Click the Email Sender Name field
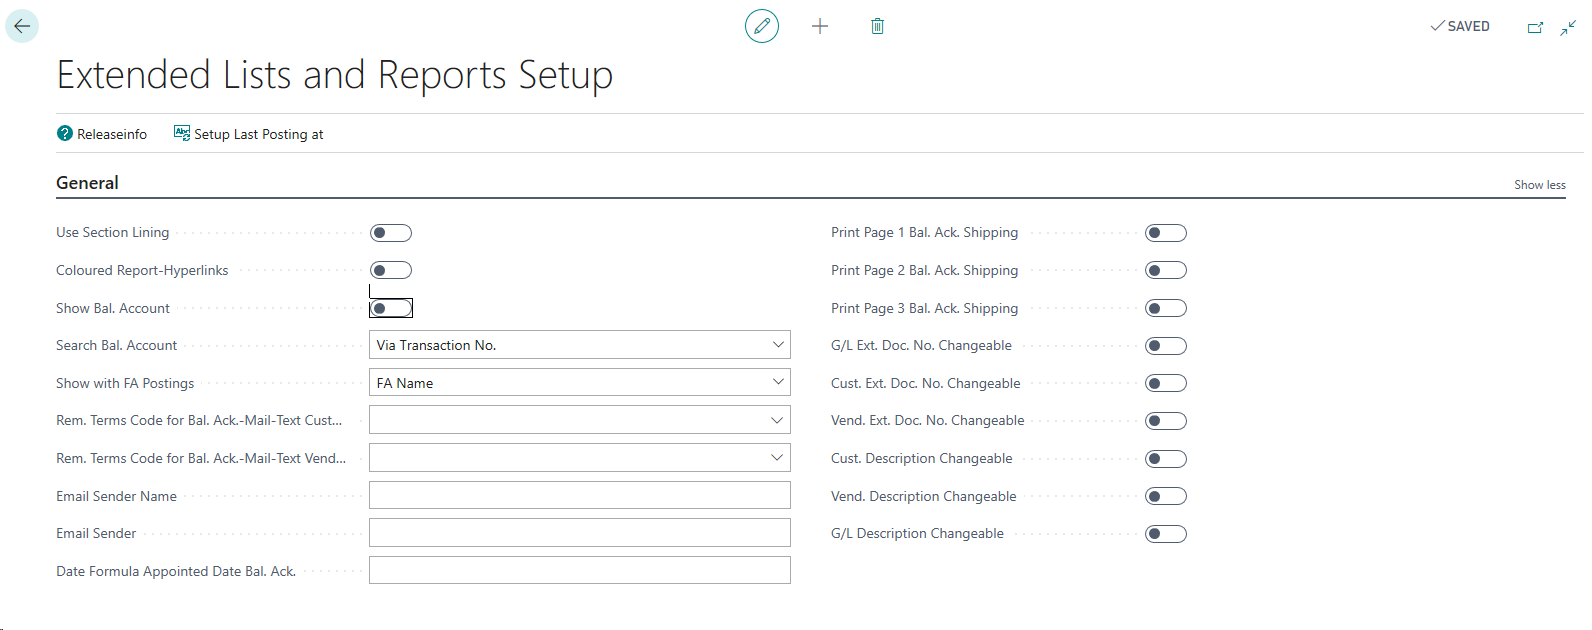The height and width of the screenshot is (630, 1592). click(x=579, y=496)
